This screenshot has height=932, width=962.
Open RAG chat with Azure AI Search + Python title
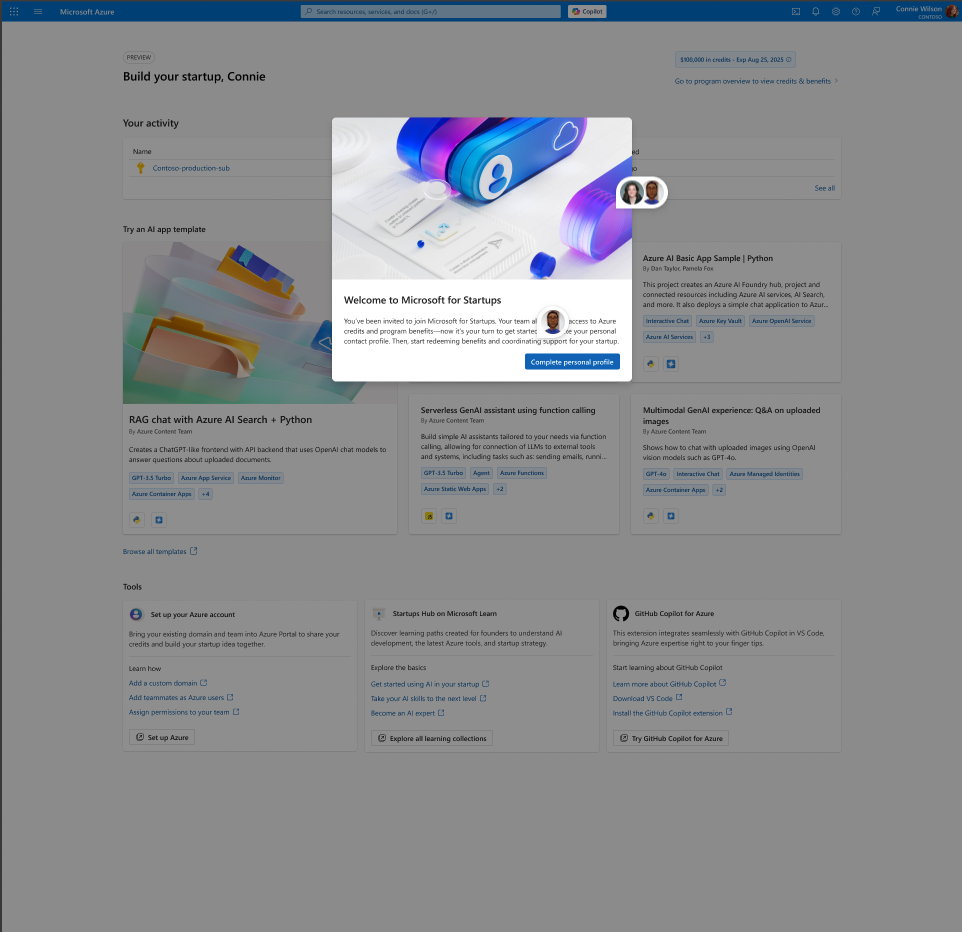tap(220, 420)
